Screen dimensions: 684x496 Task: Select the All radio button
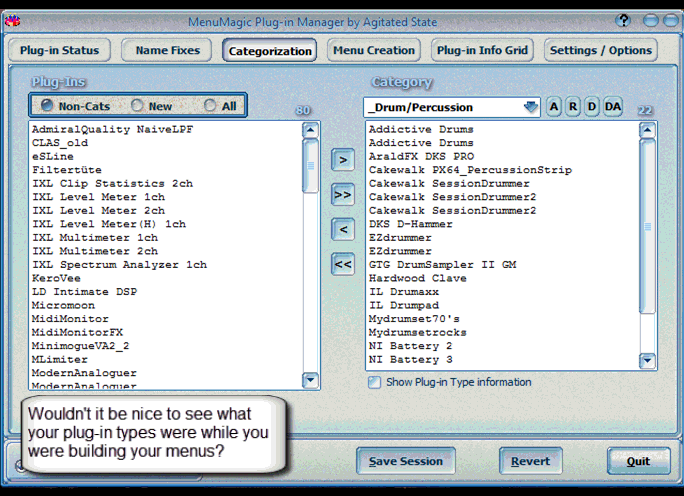pos(210,105)
